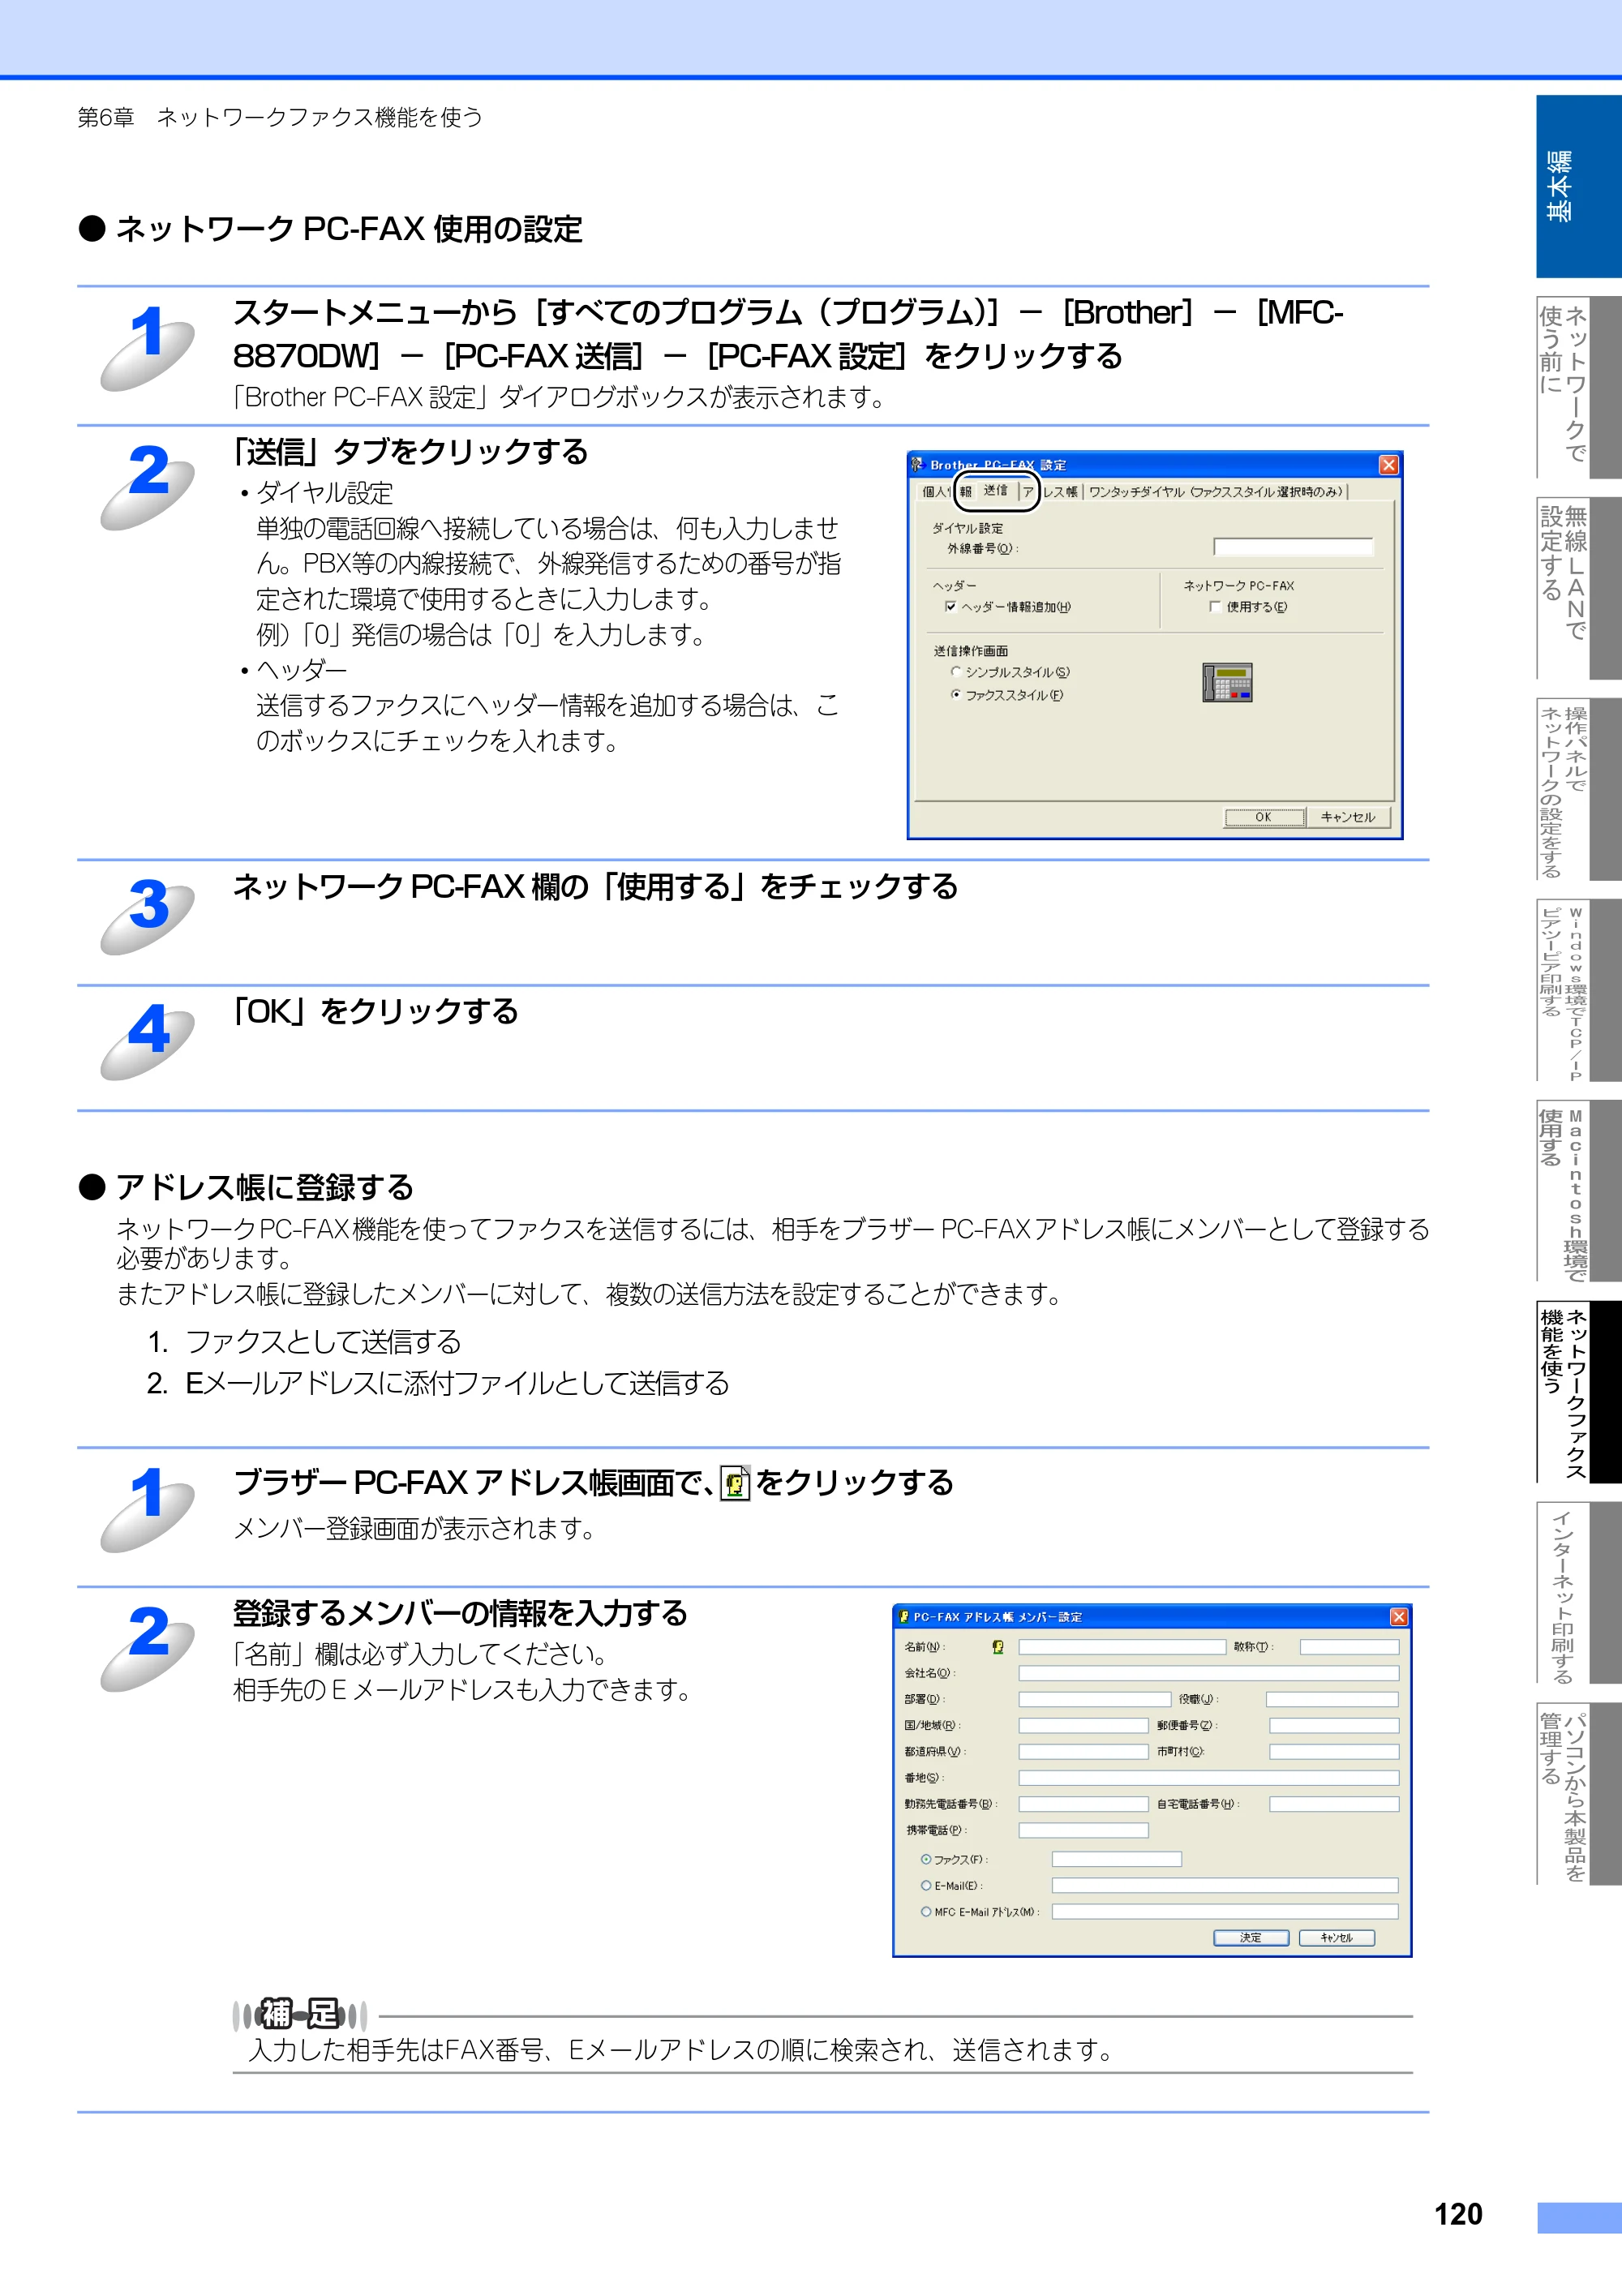Viewport: 1622px width, 2296px height.
Task: Open the ネットワークで使う前に side tab
Action: 1578,387
